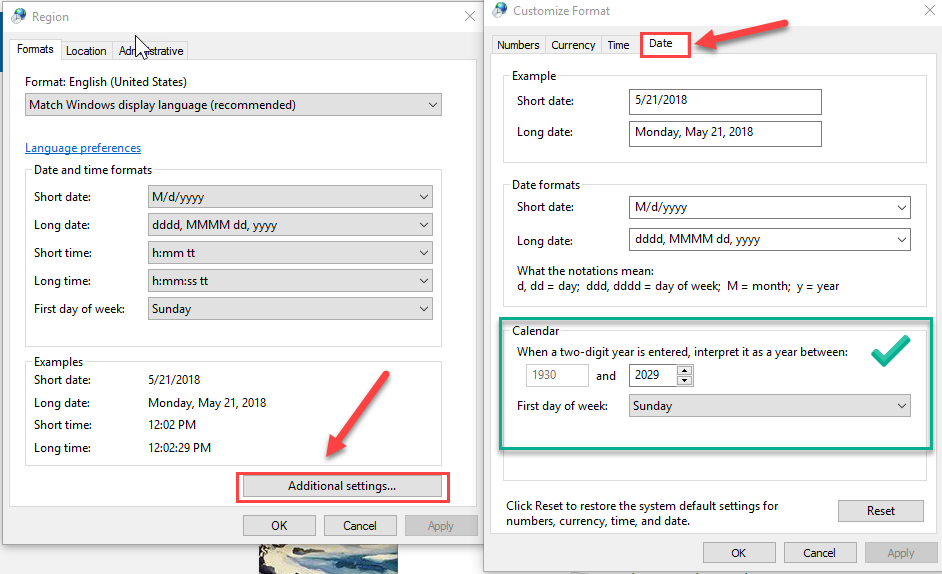Screen dimensions: 942x574
Task: Decrease the two-digit year end value
Action: point(684,380)
